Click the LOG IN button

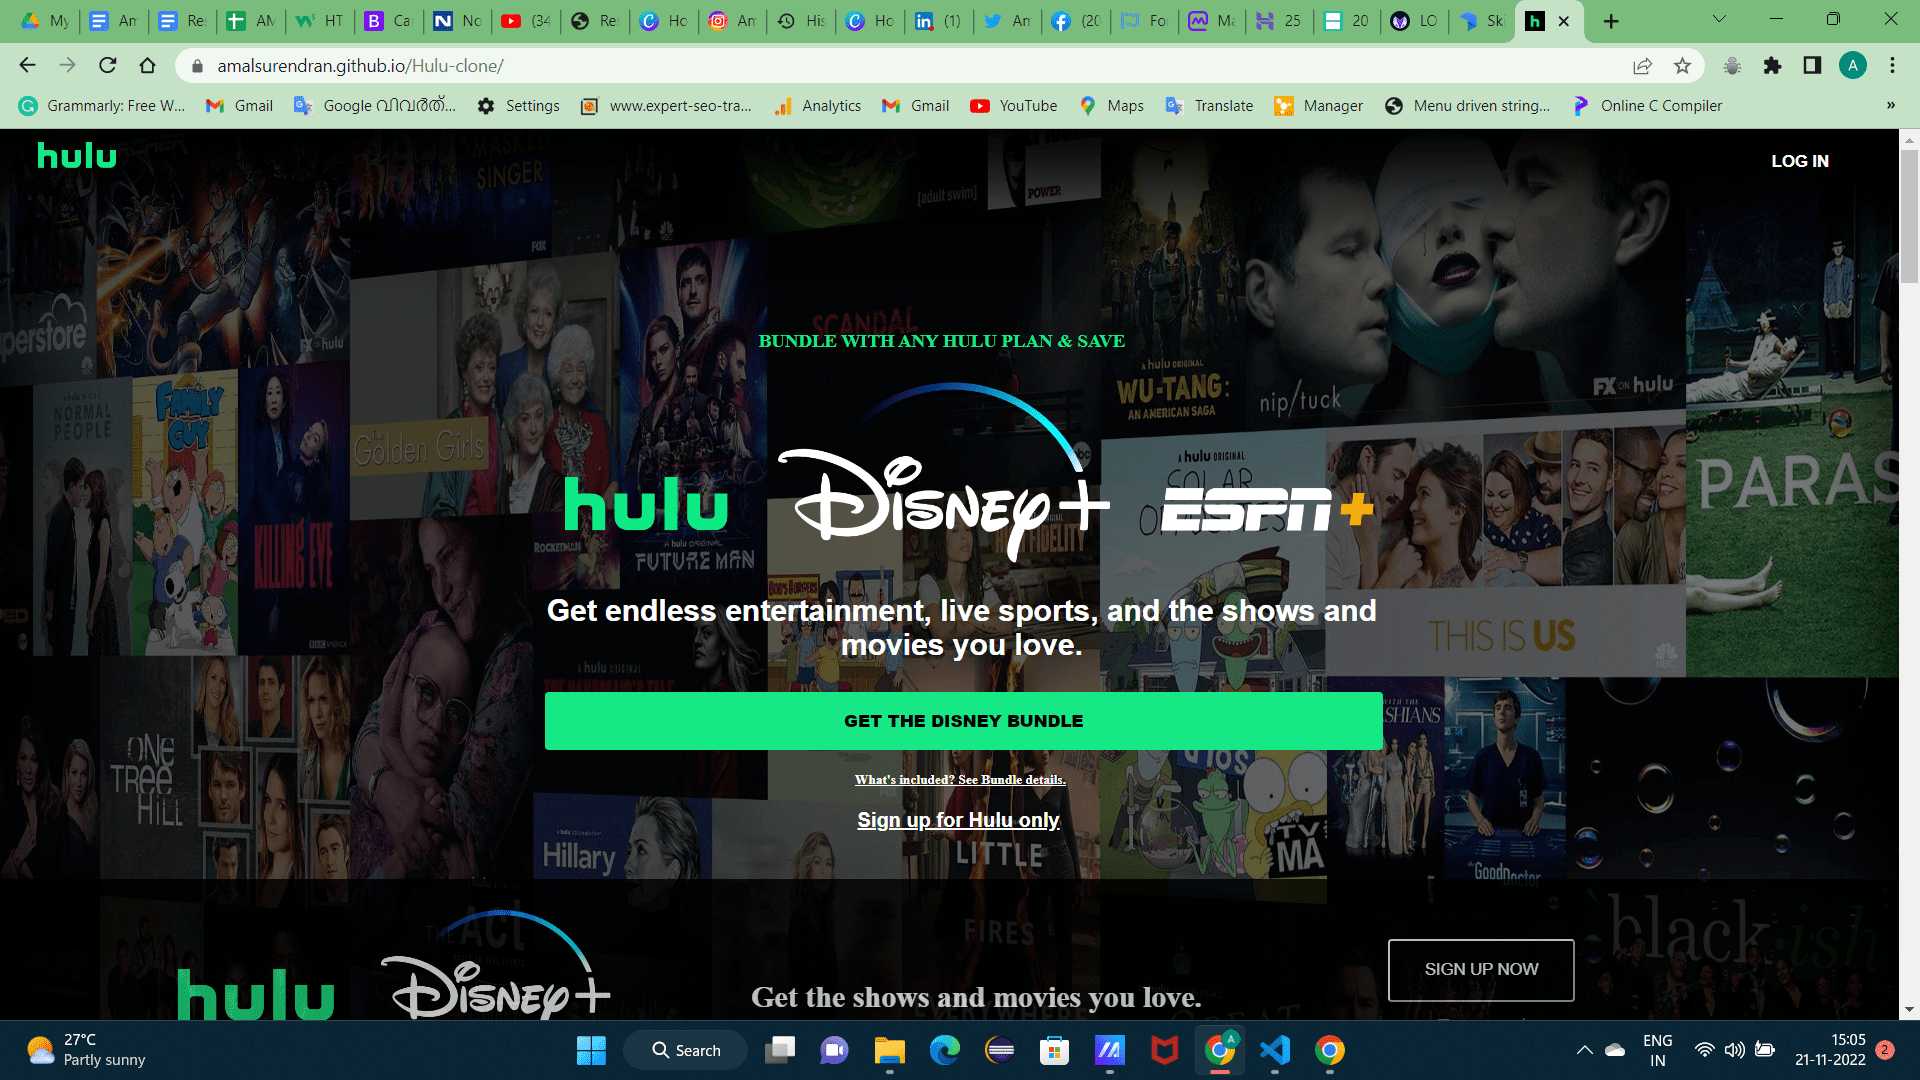tap(1799, 161)
